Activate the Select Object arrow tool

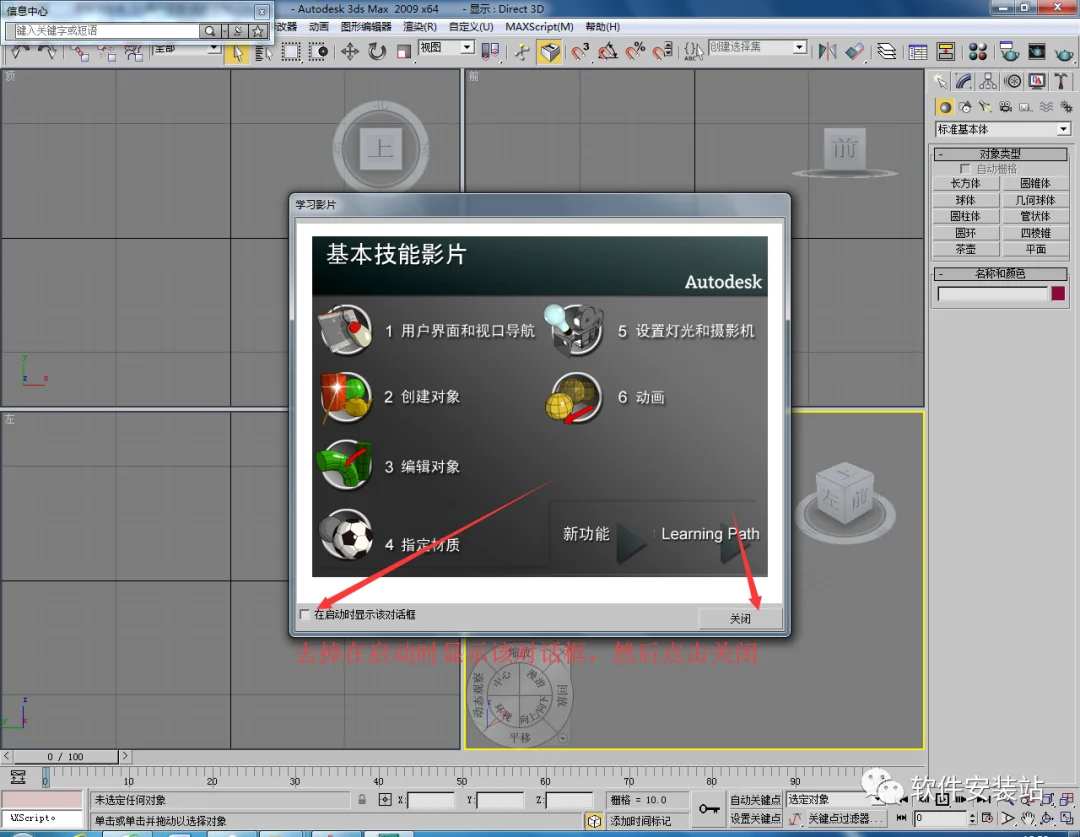(237, 52)
